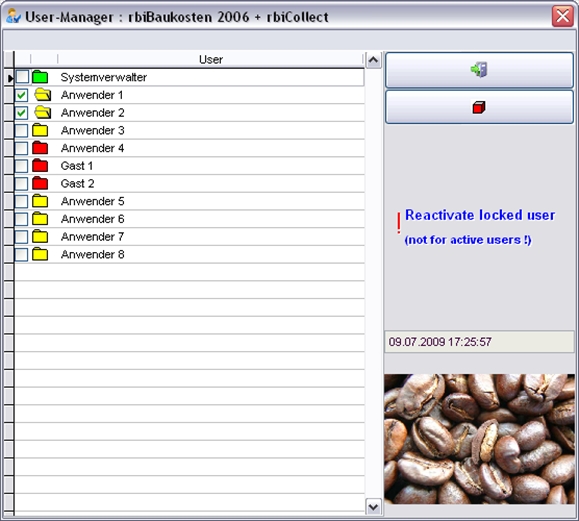Click the green arrow door icon button
The image size is (579, 521).
[x=479, y=70]
